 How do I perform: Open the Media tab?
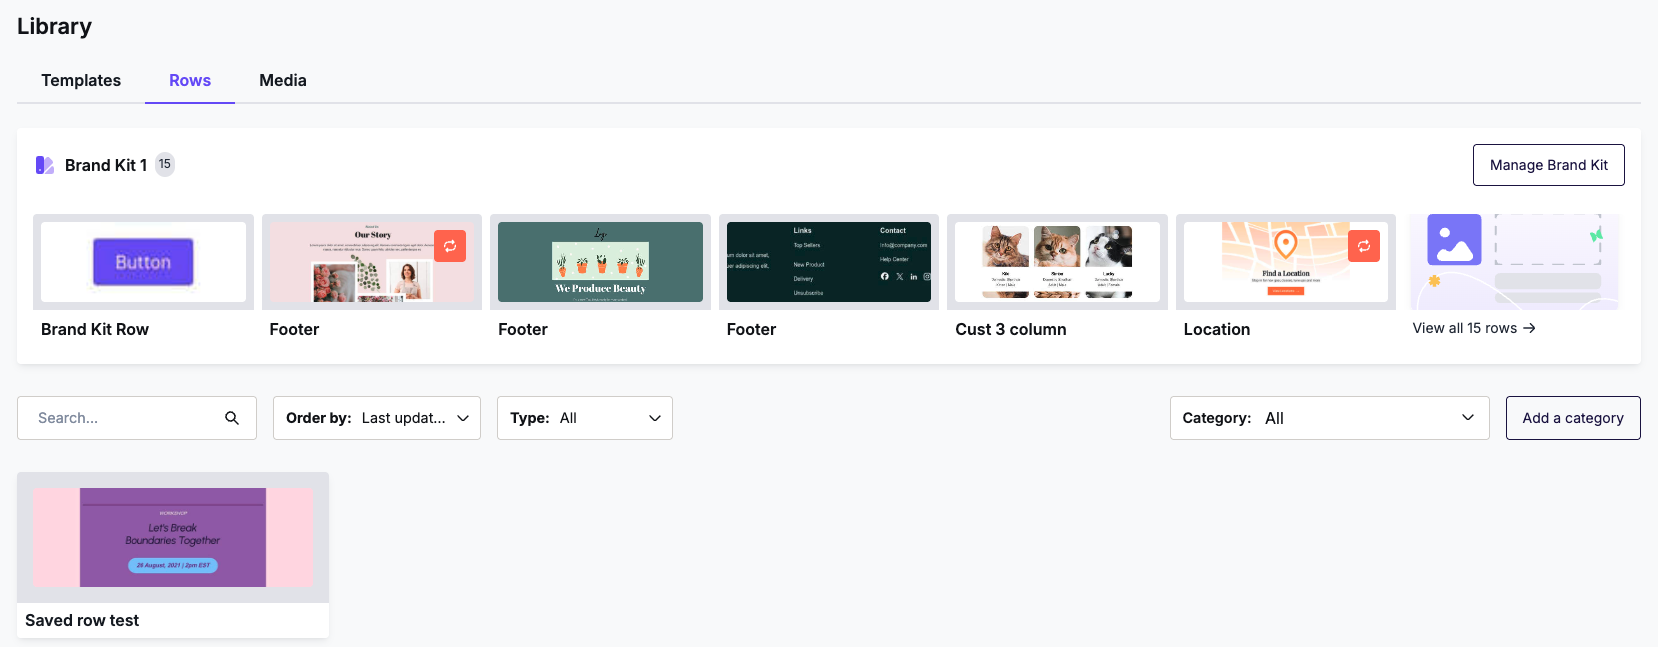pos(283,80)
